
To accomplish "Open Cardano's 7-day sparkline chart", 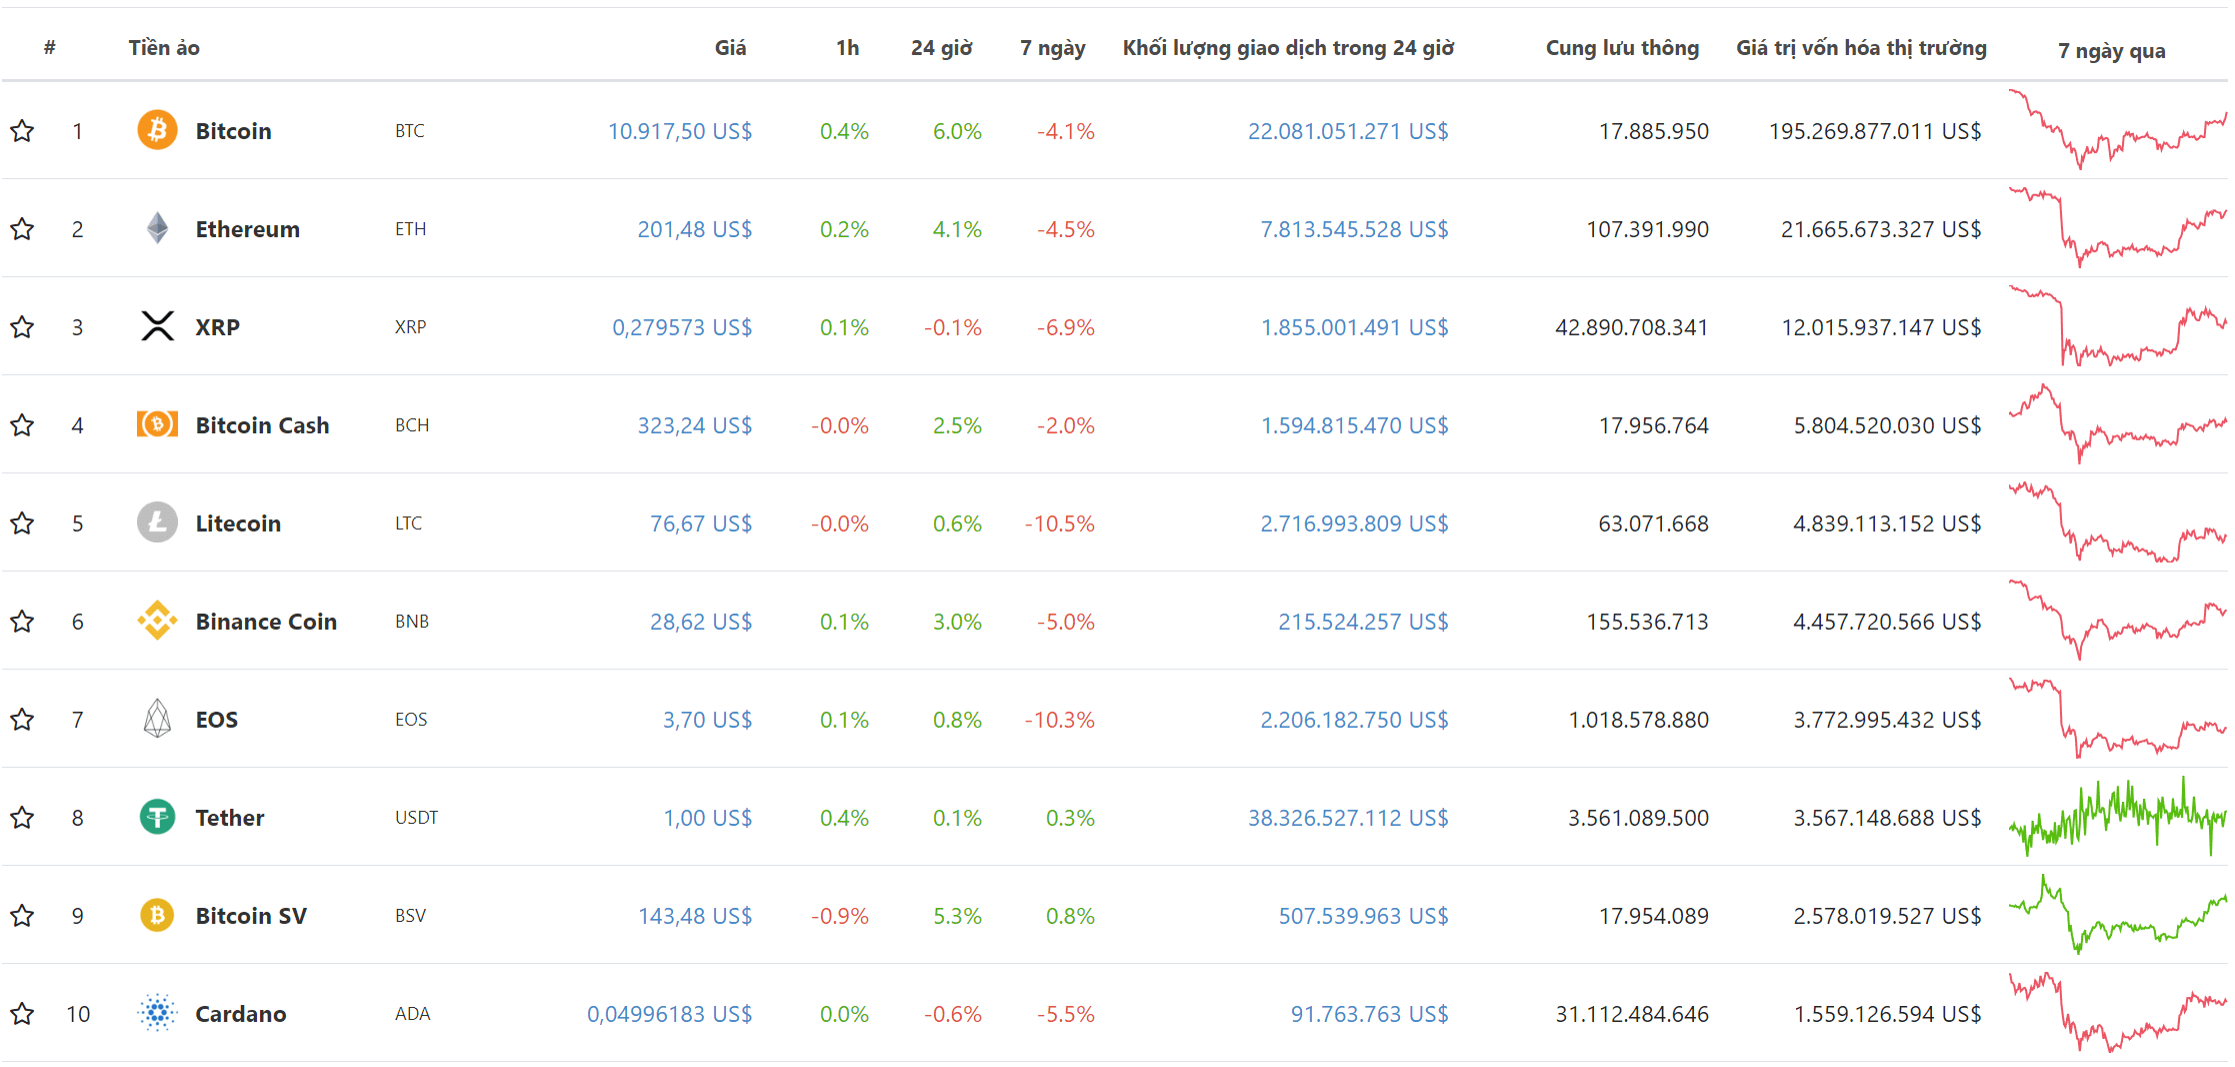I will tap(2118, 1013).
